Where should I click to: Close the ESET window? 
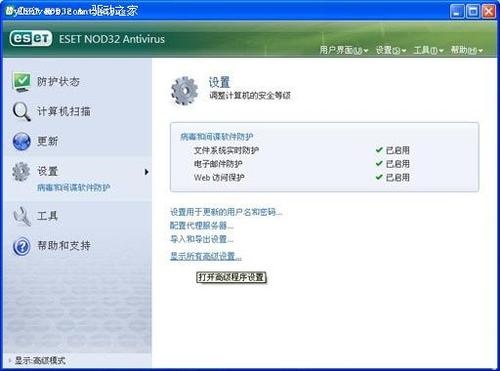[489, 11]
